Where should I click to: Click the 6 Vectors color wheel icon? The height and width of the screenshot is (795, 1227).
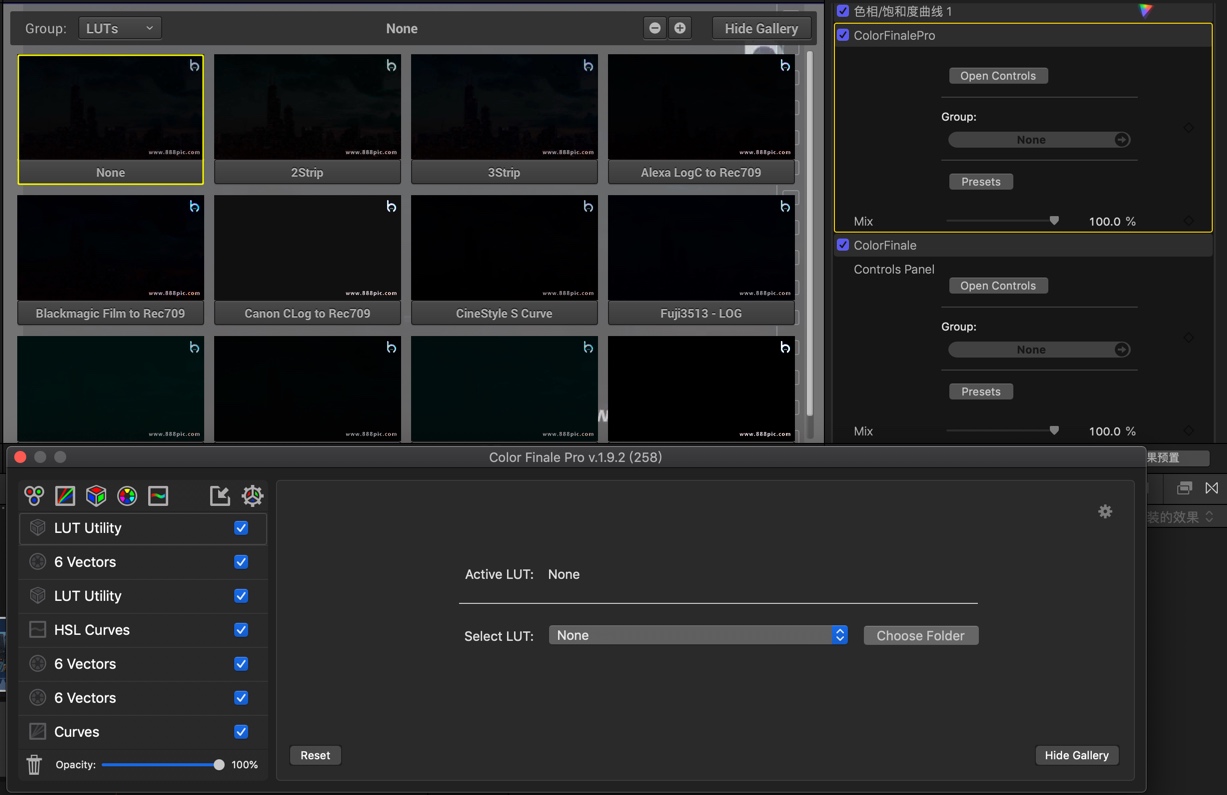tap(127, 495)
